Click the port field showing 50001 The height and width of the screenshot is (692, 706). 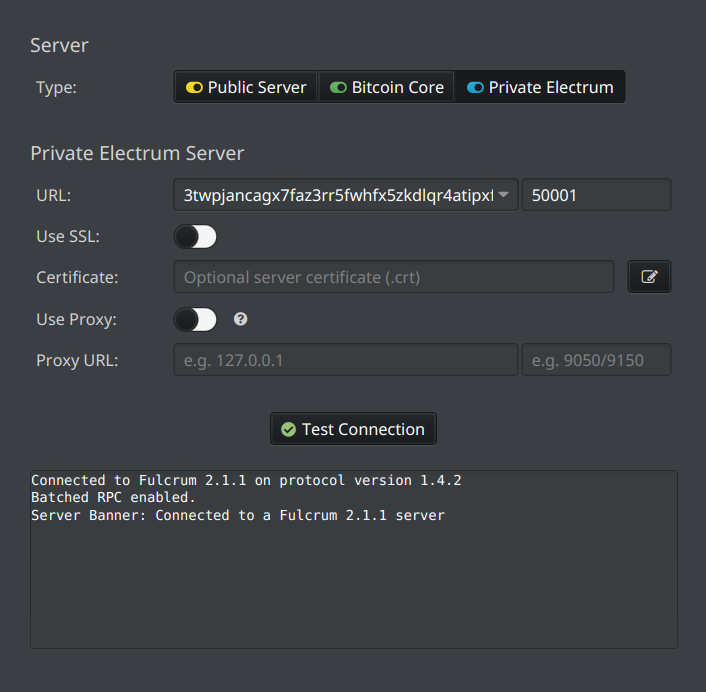(x=596, y=194)
